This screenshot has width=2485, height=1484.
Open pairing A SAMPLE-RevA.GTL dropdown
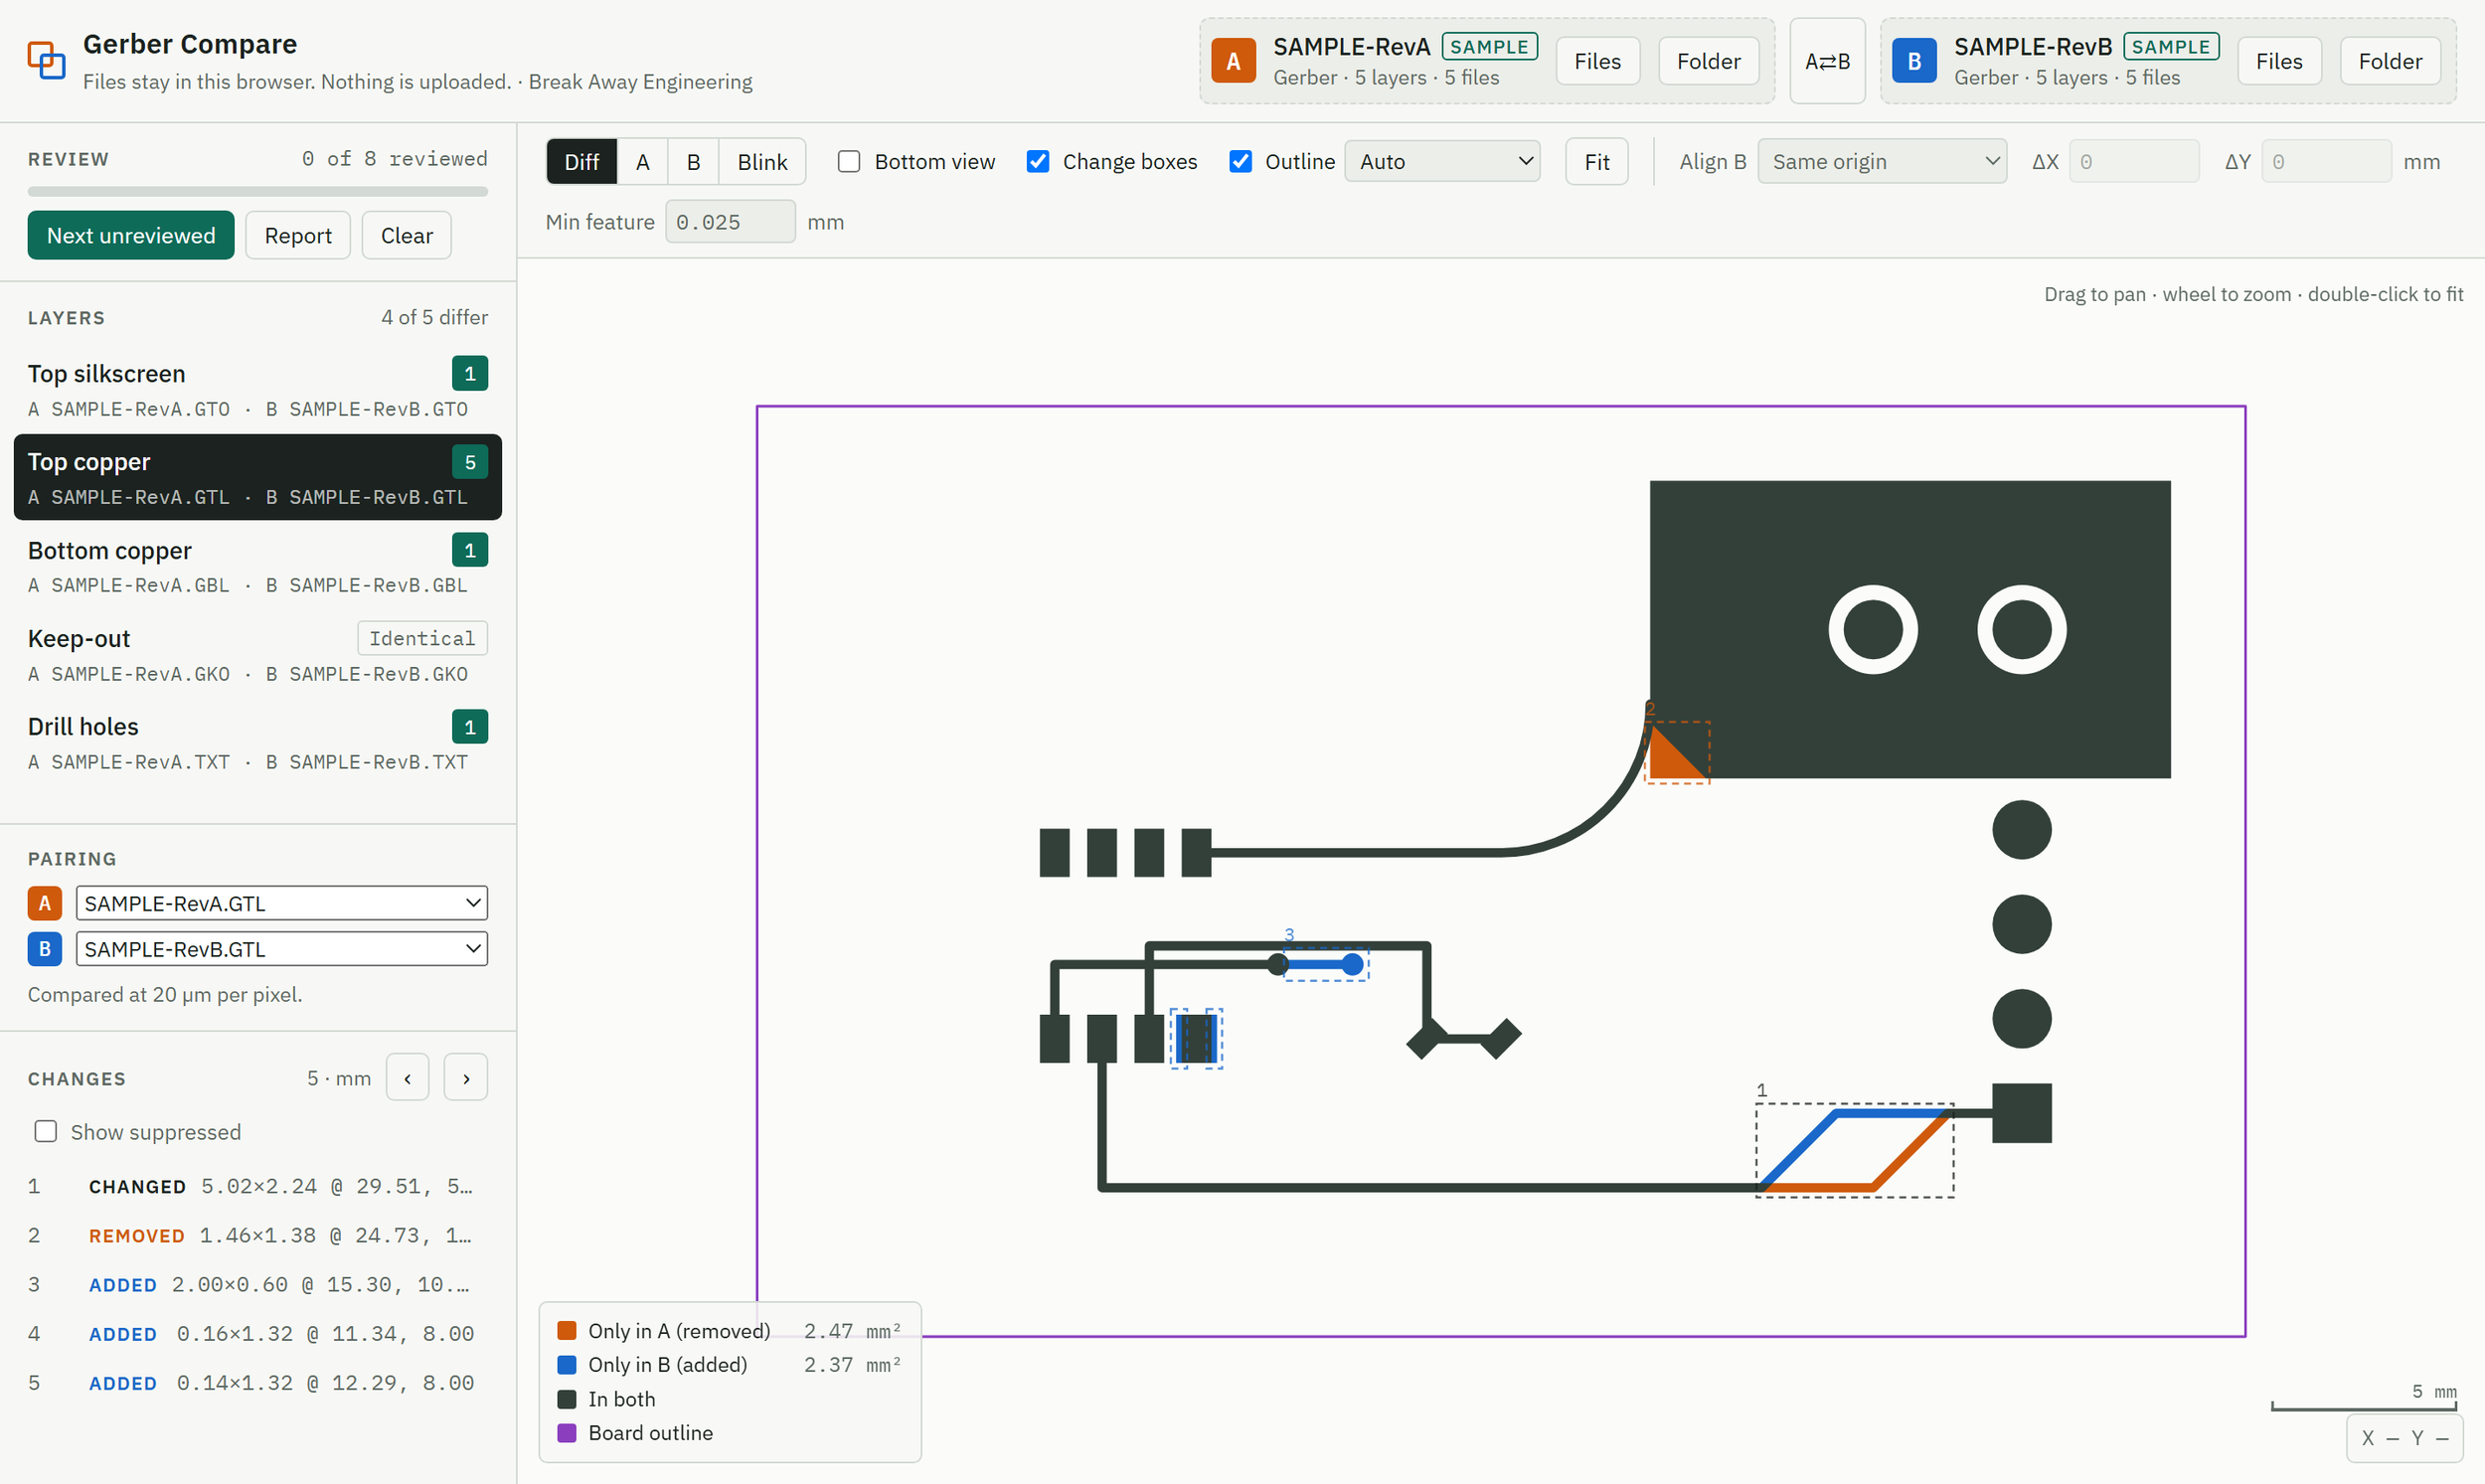[282, 903]
